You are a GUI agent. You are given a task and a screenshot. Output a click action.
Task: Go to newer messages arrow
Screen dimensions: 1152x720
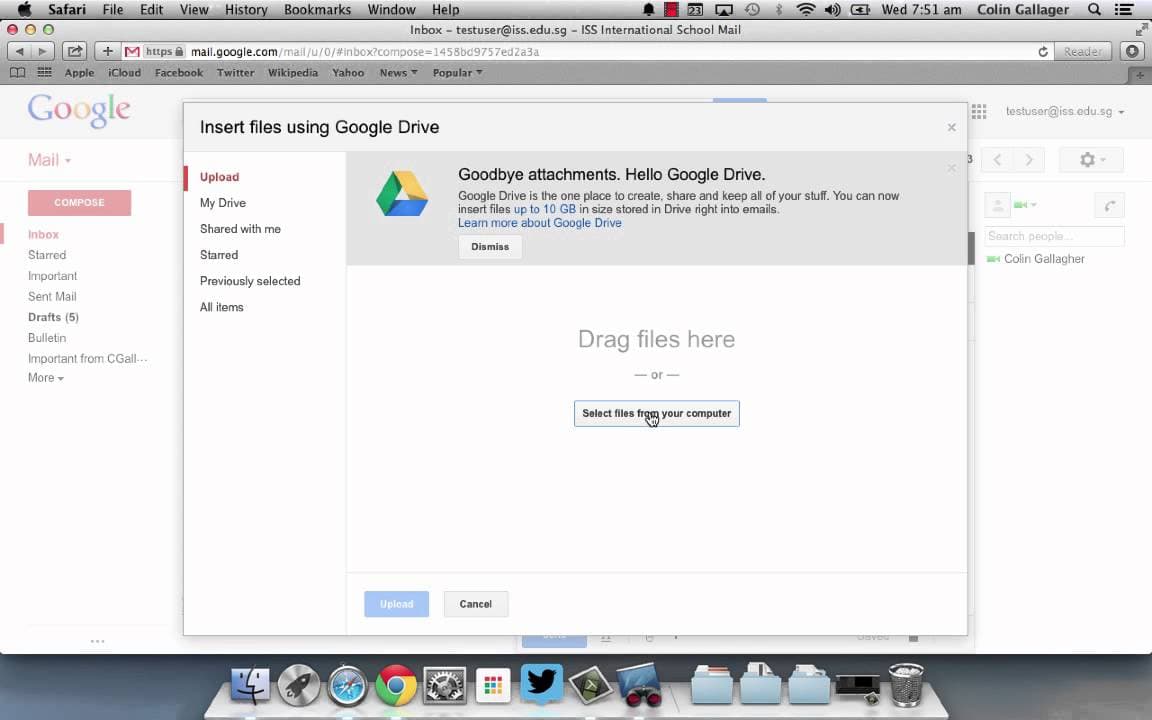point(997,159)
